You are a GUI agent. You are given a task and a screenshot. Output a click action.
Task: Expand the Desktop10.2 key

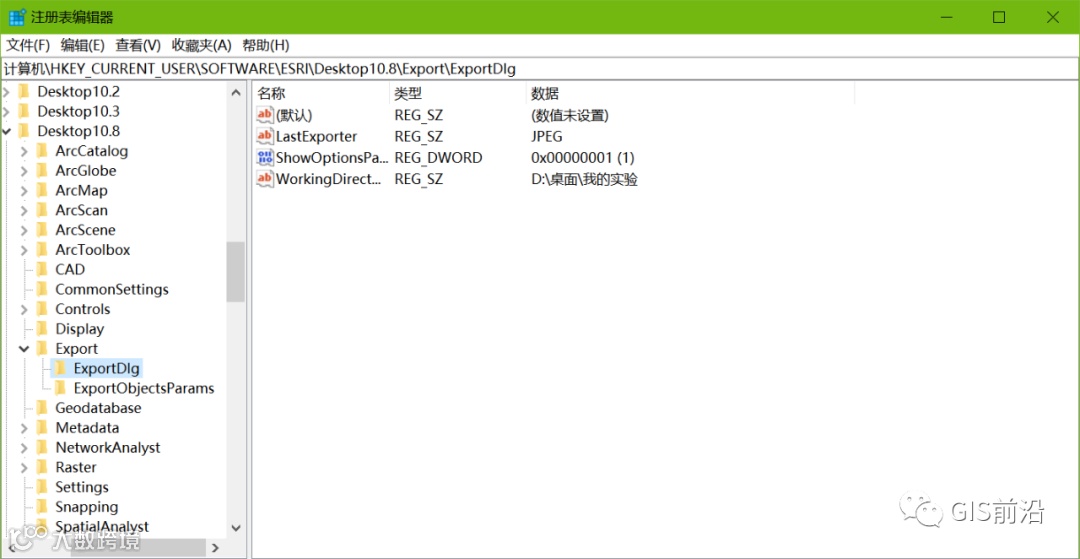pos(7,92)
